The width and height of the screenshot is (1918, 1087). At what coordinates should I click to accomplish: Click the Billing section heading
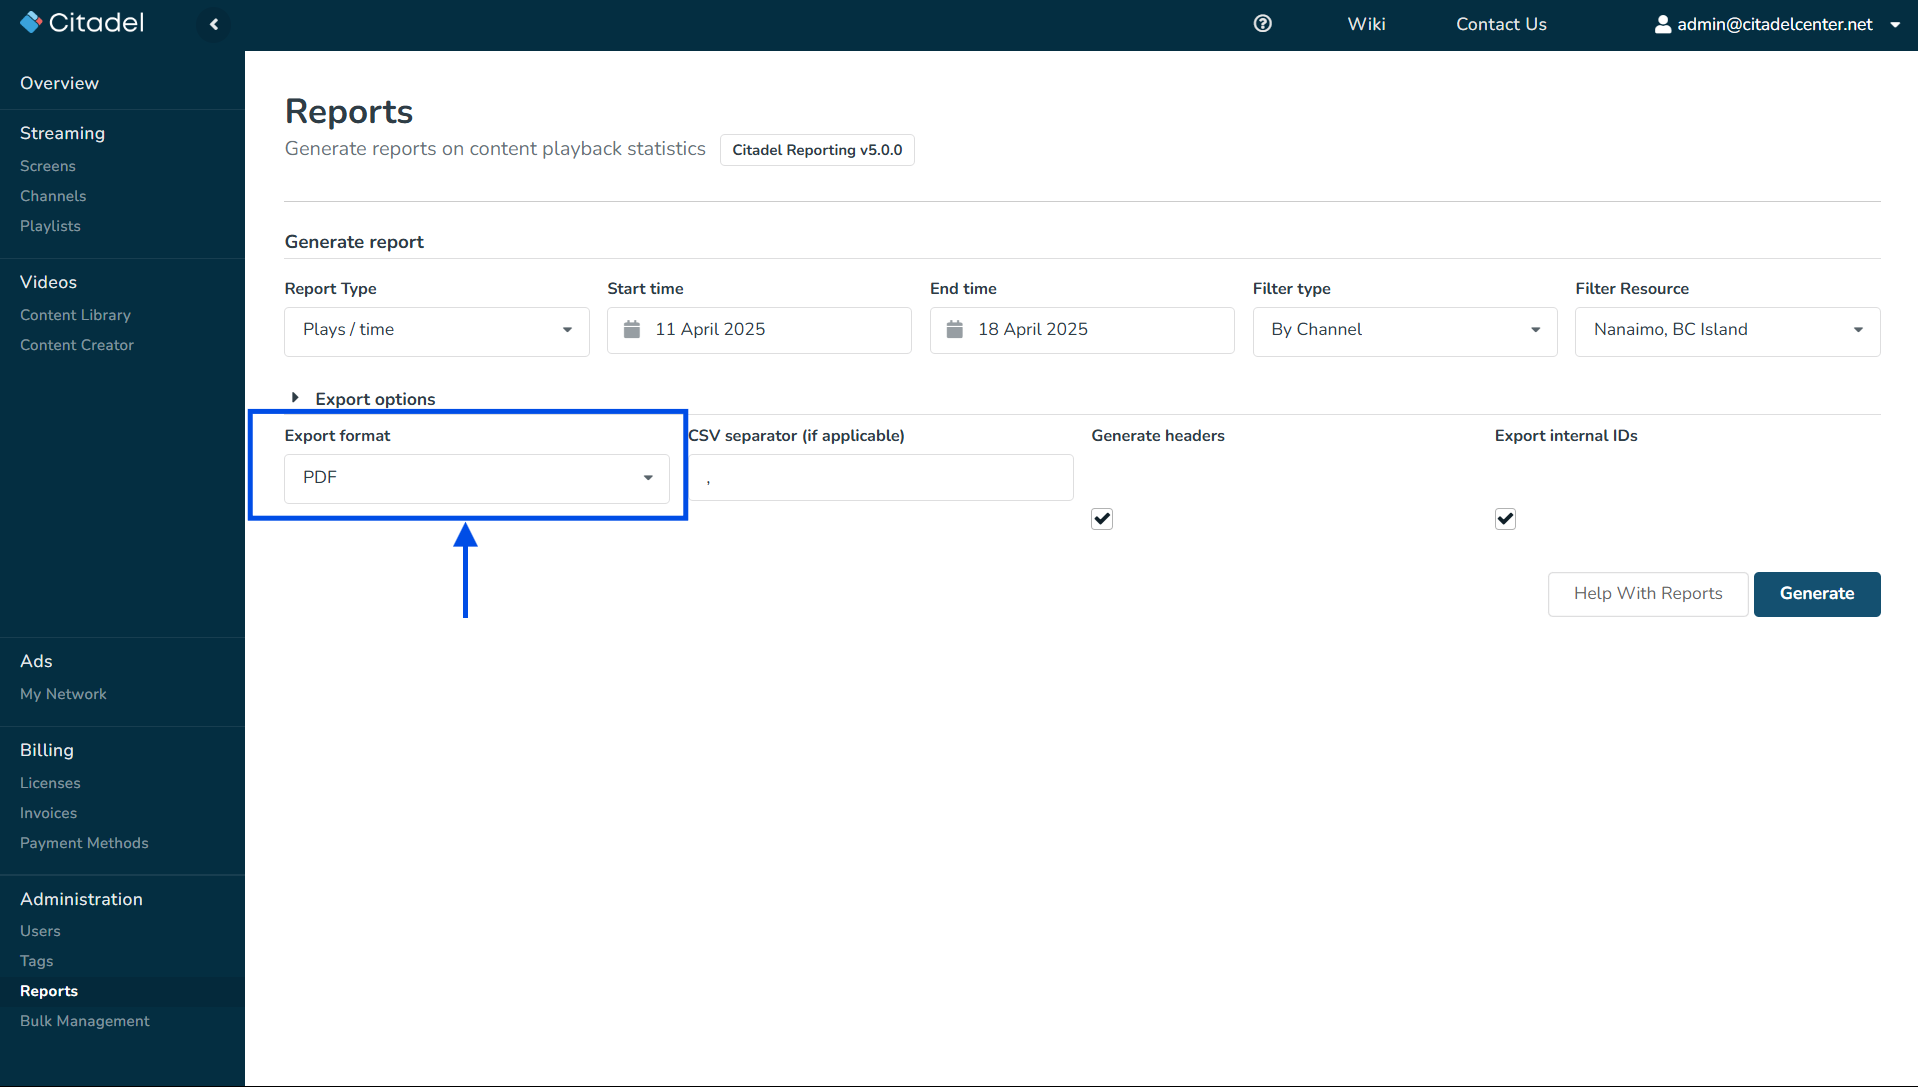point(47,750)
